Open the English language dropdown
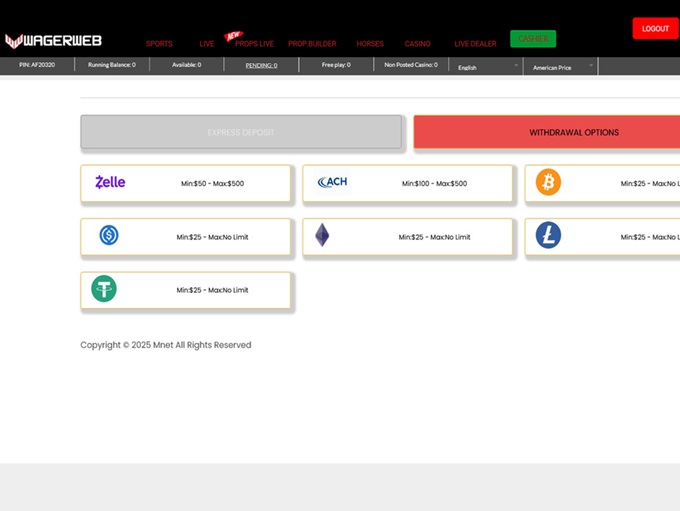680x511 pixels. (x=488, y=67)
